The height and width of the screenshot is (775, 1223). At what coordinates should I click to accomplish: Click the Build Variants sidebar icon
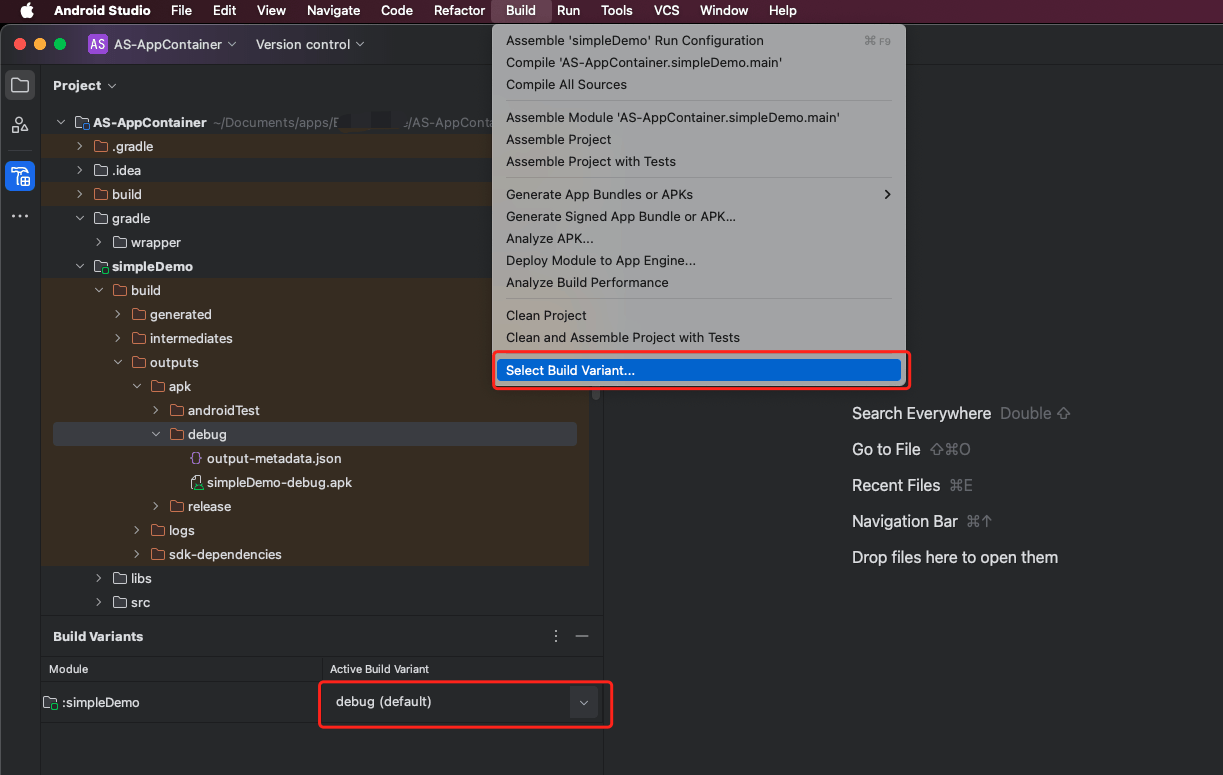[x=20, y=177]
